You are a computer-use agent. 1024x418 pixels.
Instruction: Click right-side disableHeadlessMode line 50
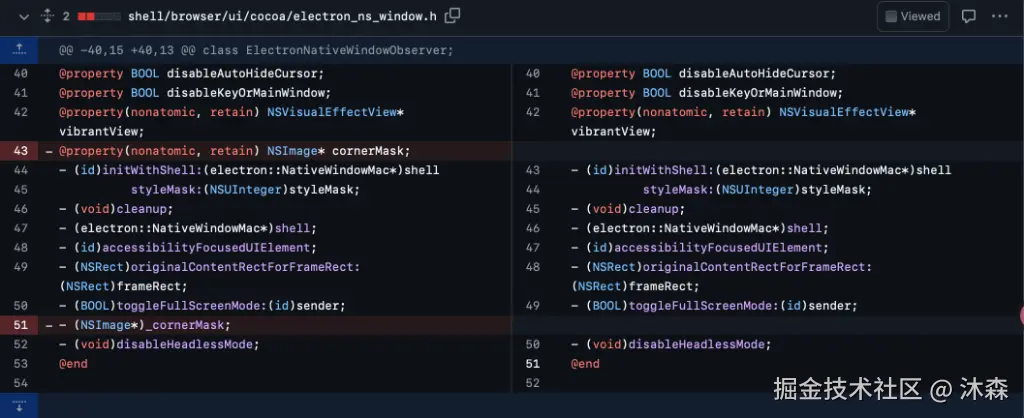coord(671,344)
